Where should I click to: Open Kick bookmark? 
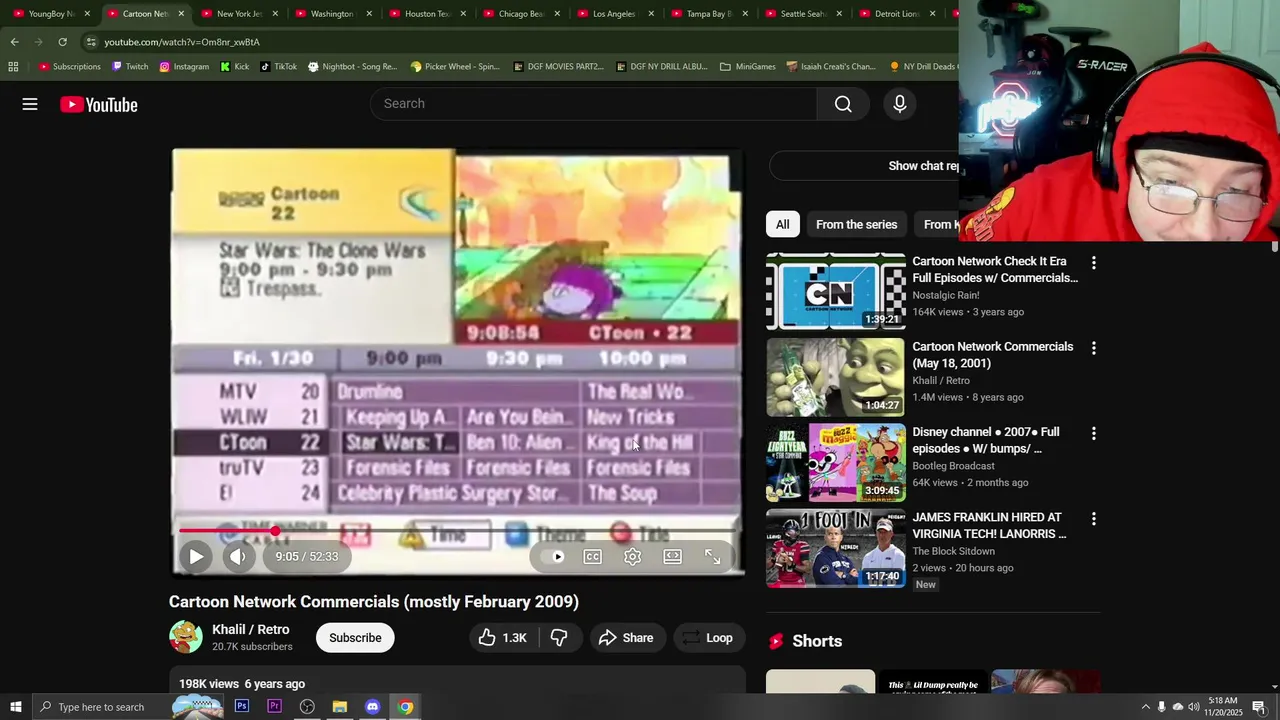(x=235, y=67)
